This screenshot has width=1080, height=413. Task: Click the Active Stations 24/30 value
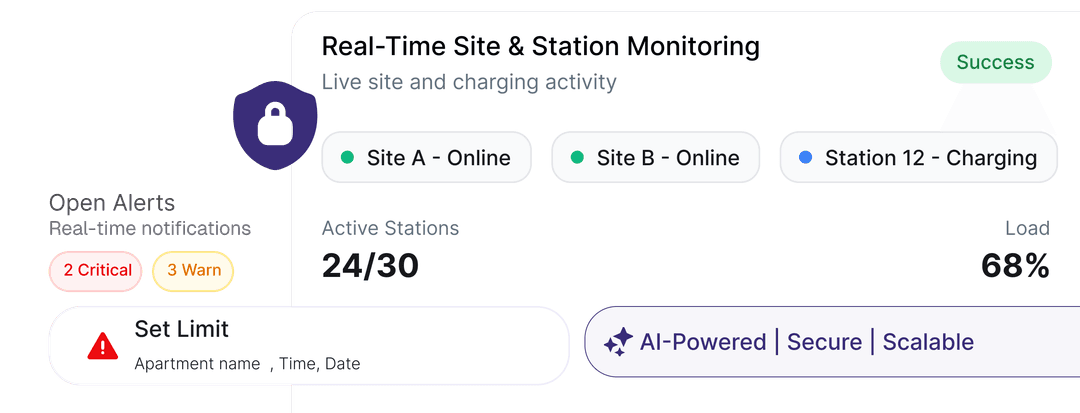(x=370, y=266)
